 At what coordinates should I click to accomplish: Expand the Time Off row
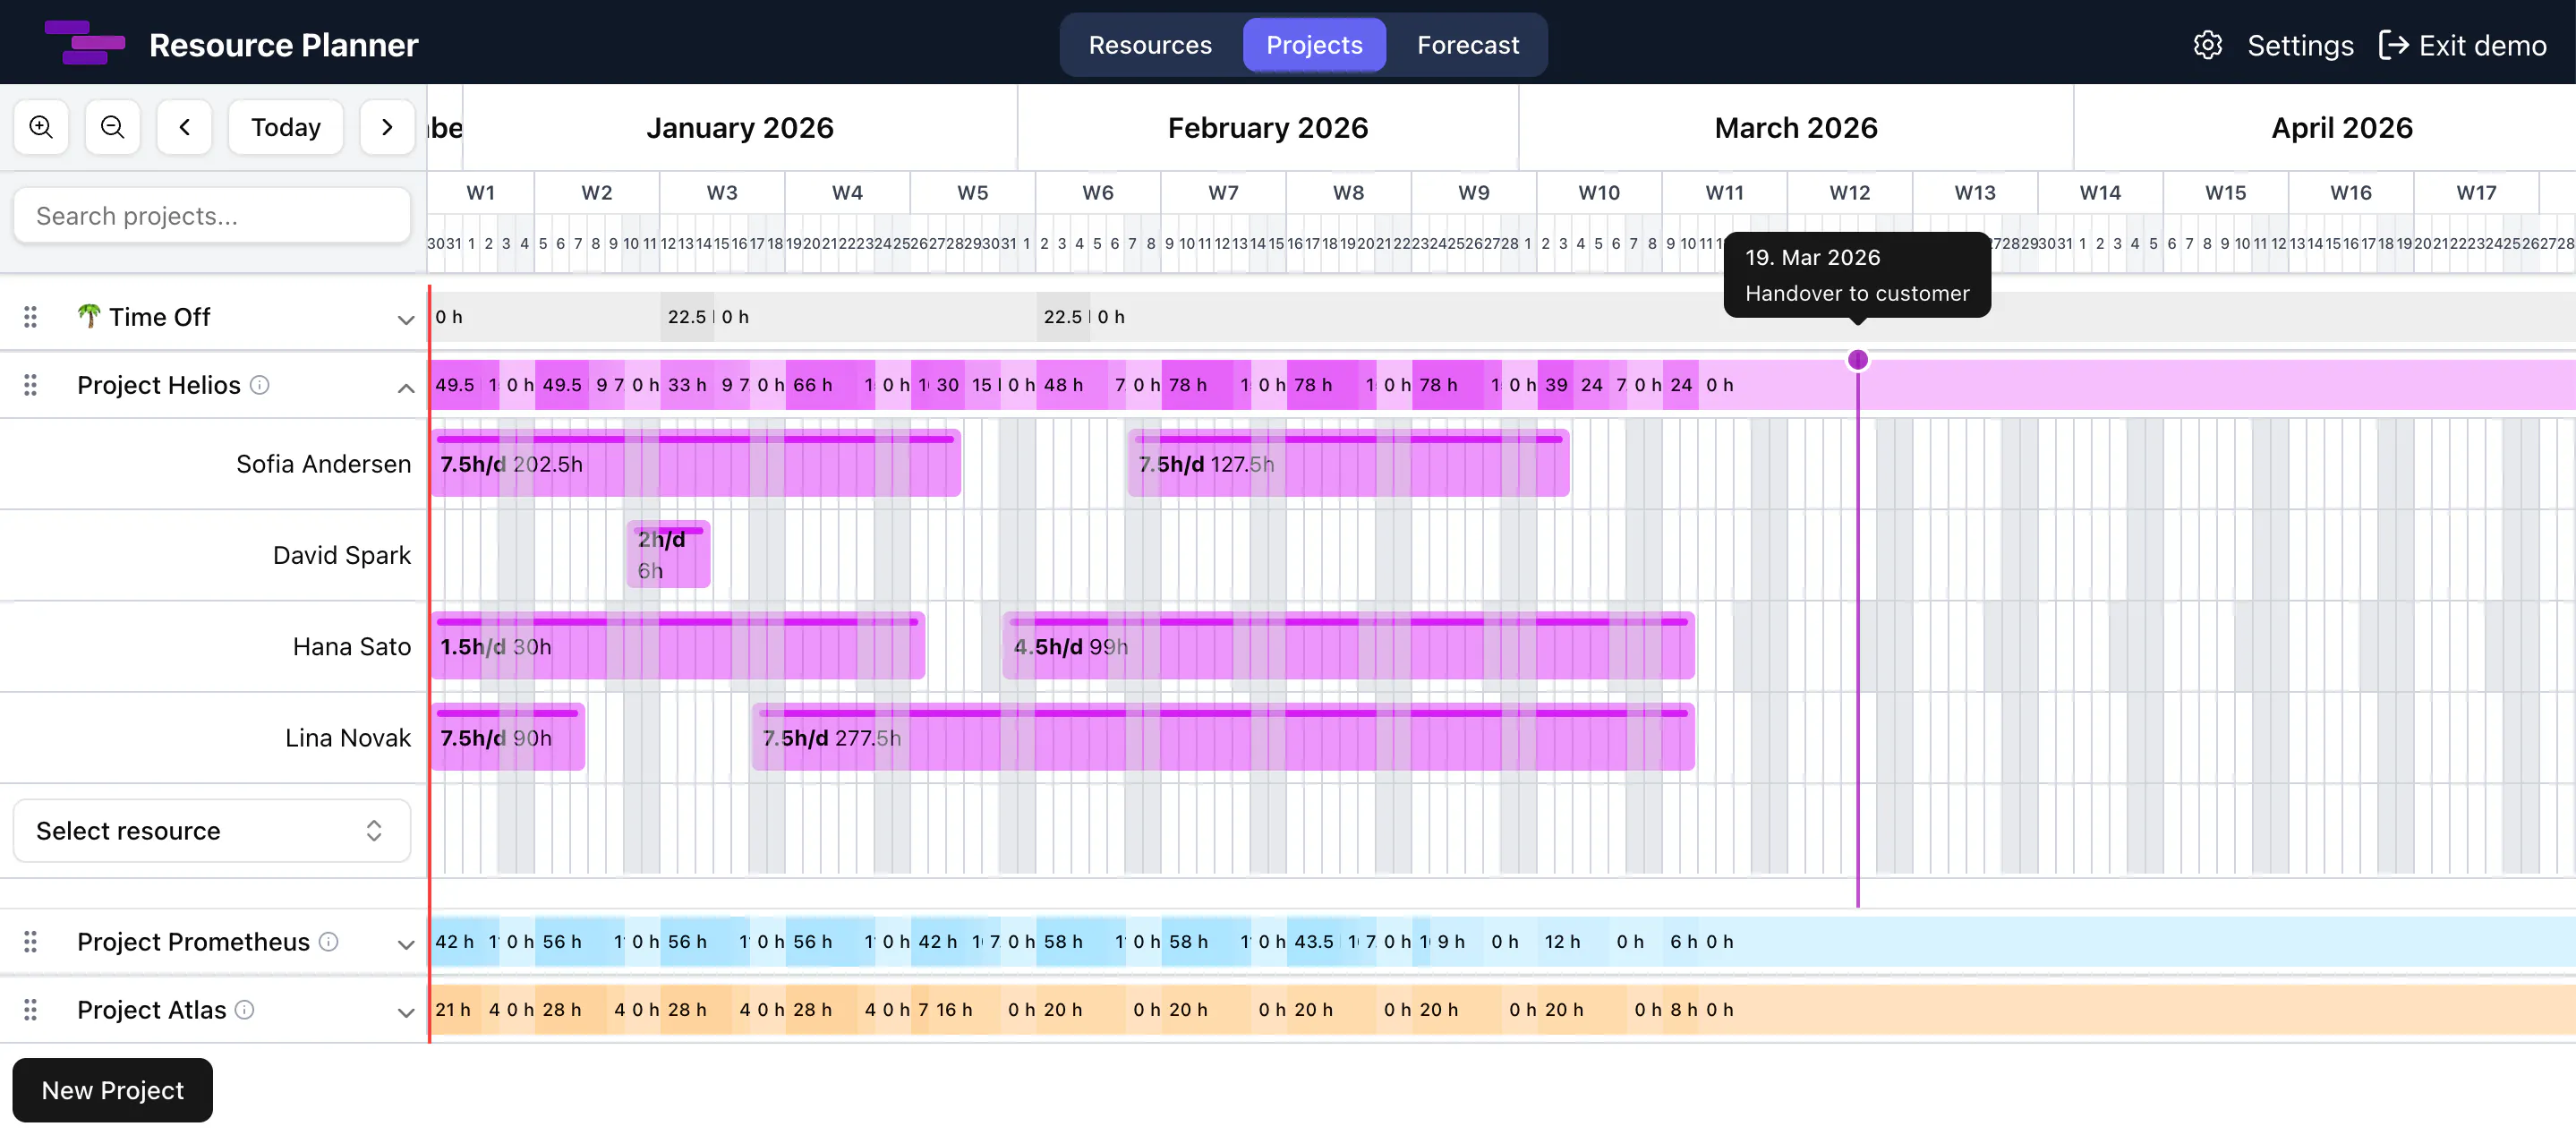405,320
